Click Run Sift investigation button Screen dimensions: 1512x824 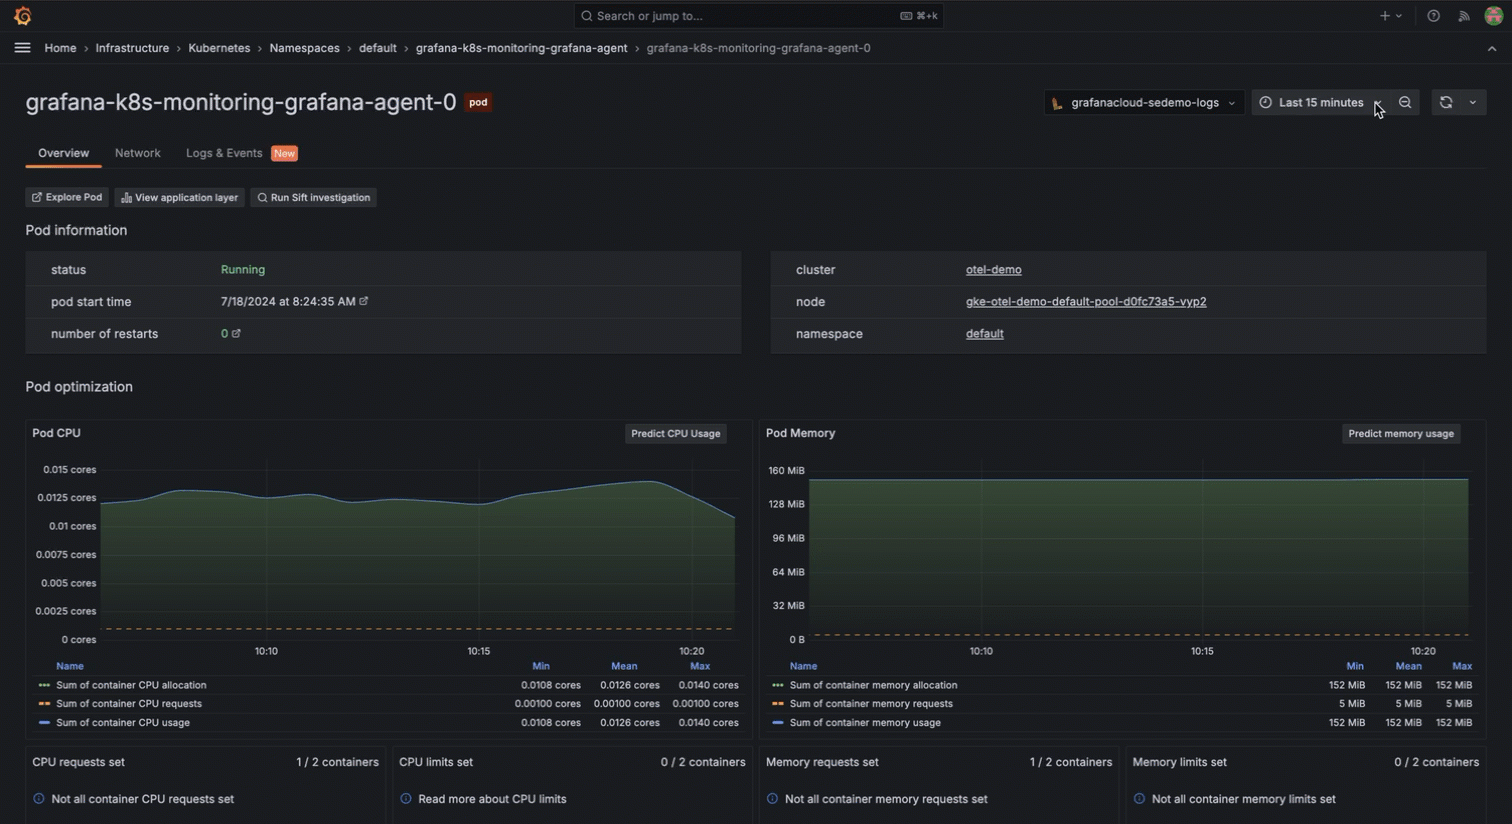coord(313,197)
